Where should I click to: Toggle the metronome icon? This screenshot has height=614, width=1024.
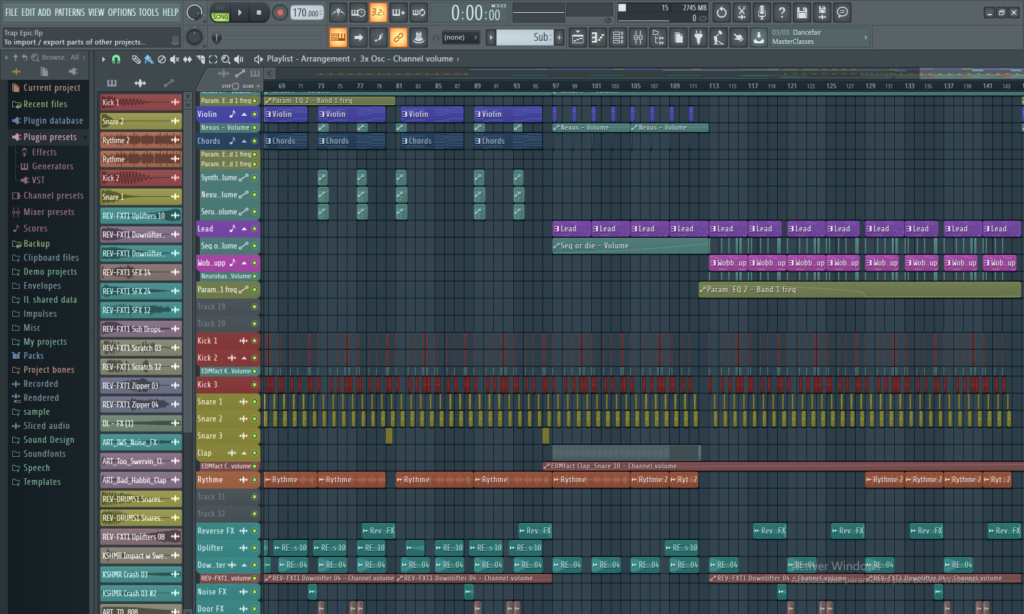coord(338,12)
